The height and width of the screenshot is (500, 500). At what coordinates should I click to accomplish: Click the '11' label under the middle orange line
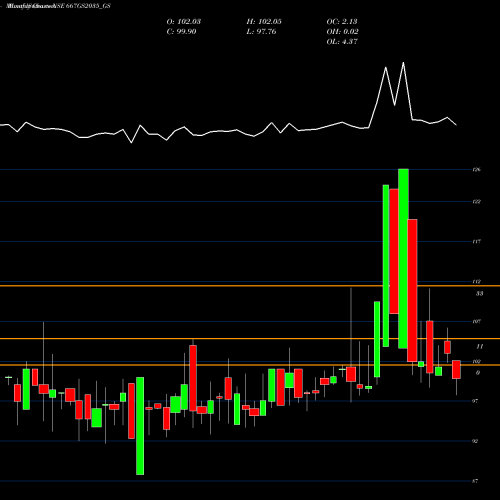tap(479, 347)
